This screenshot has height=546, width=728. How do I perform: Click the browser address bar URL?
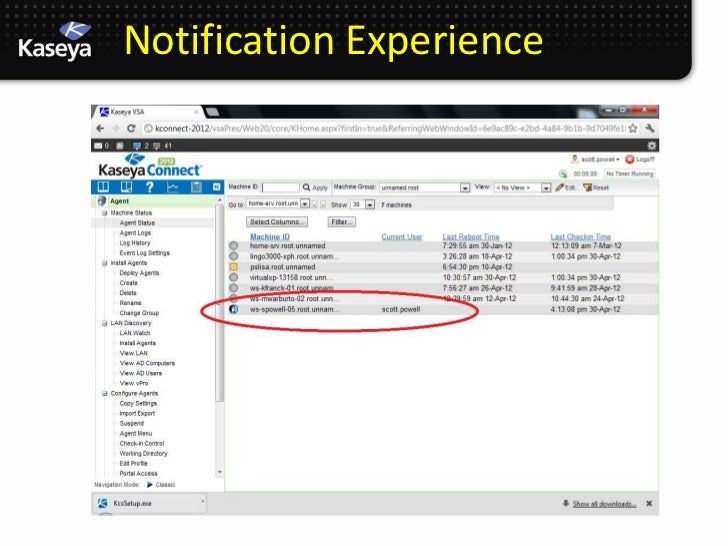(390, 129)
